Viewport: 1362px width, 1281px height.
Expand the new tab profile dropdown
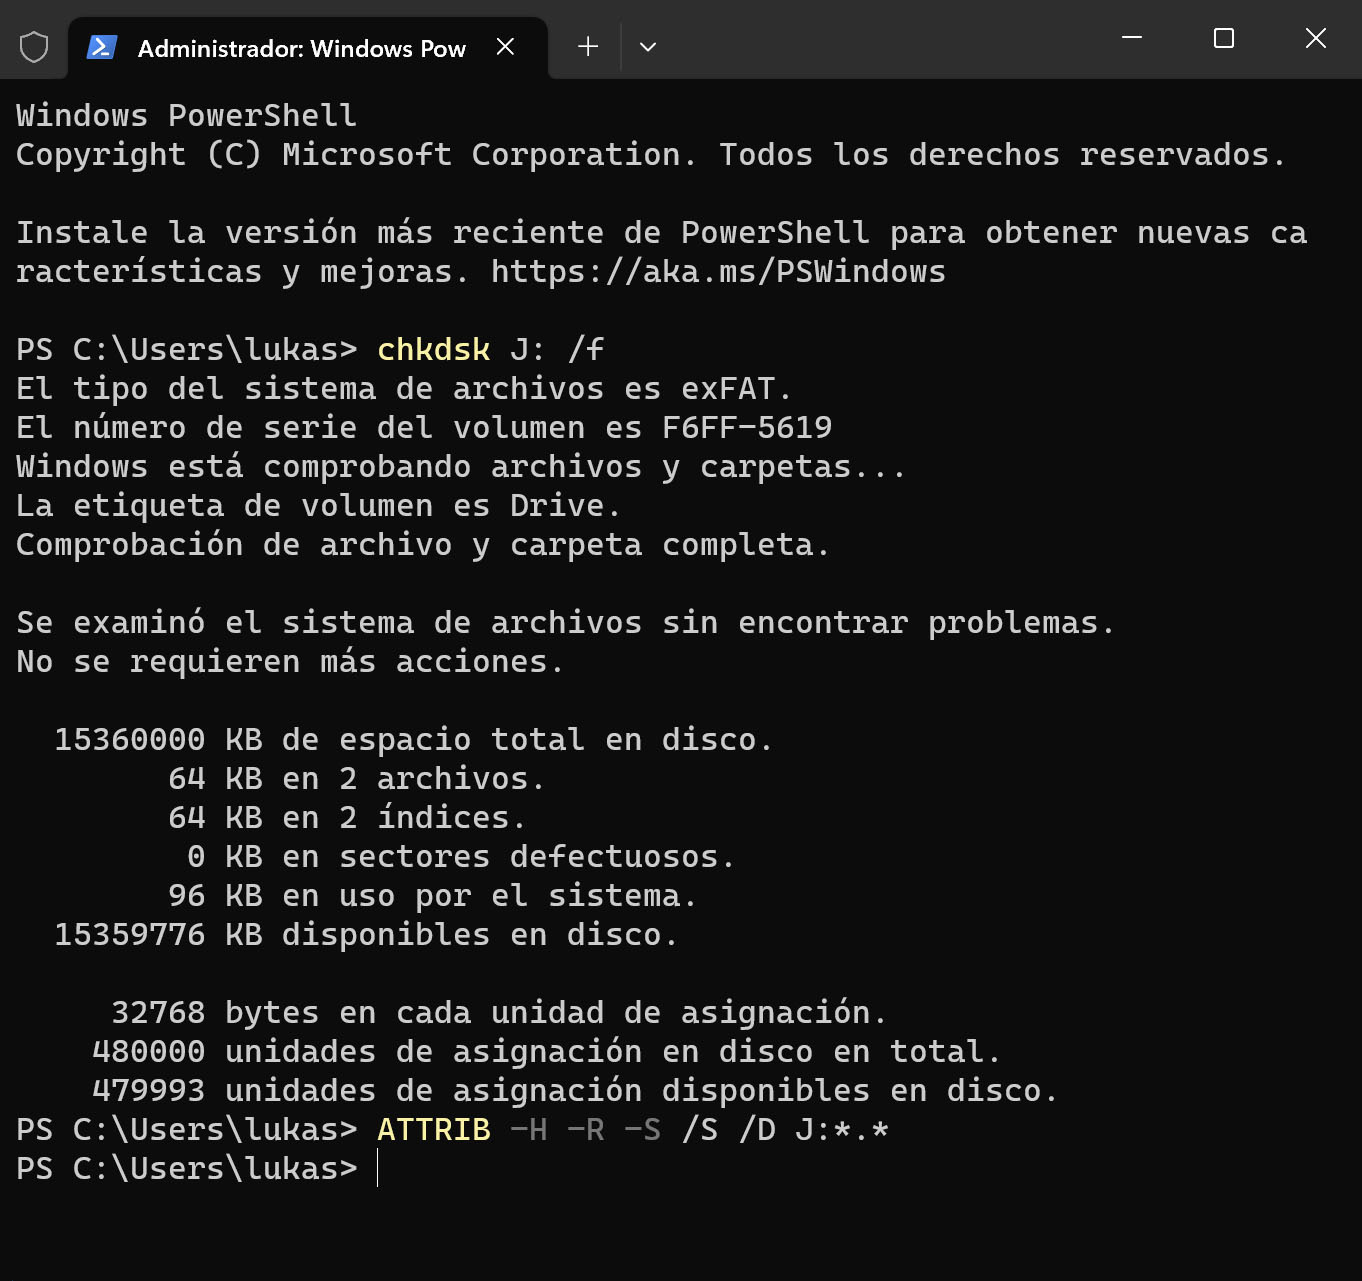(648, 47)
